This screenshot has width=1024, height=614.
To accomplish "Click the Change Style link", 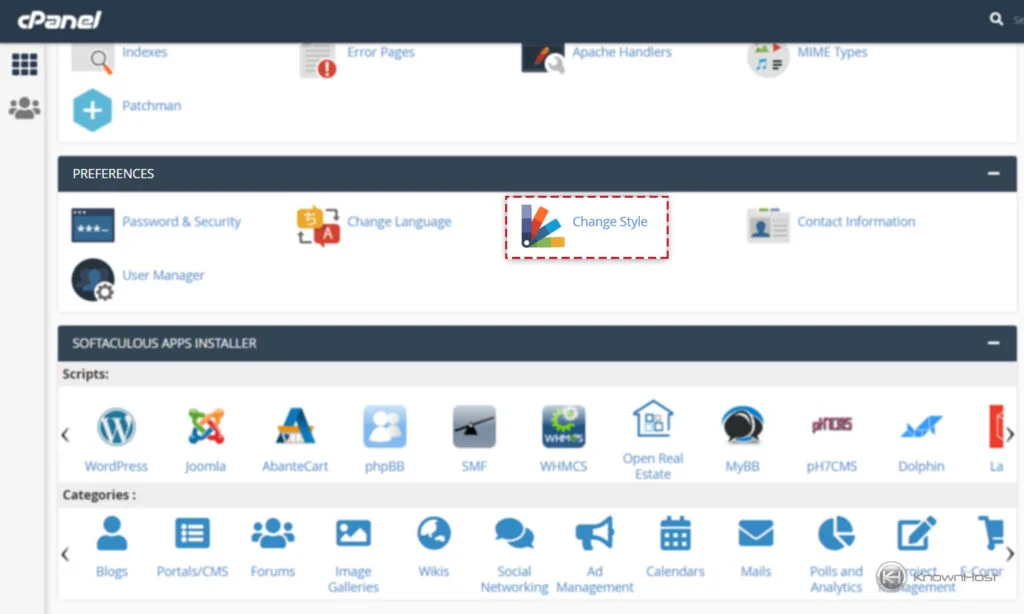I will click(x=610, y=221).
